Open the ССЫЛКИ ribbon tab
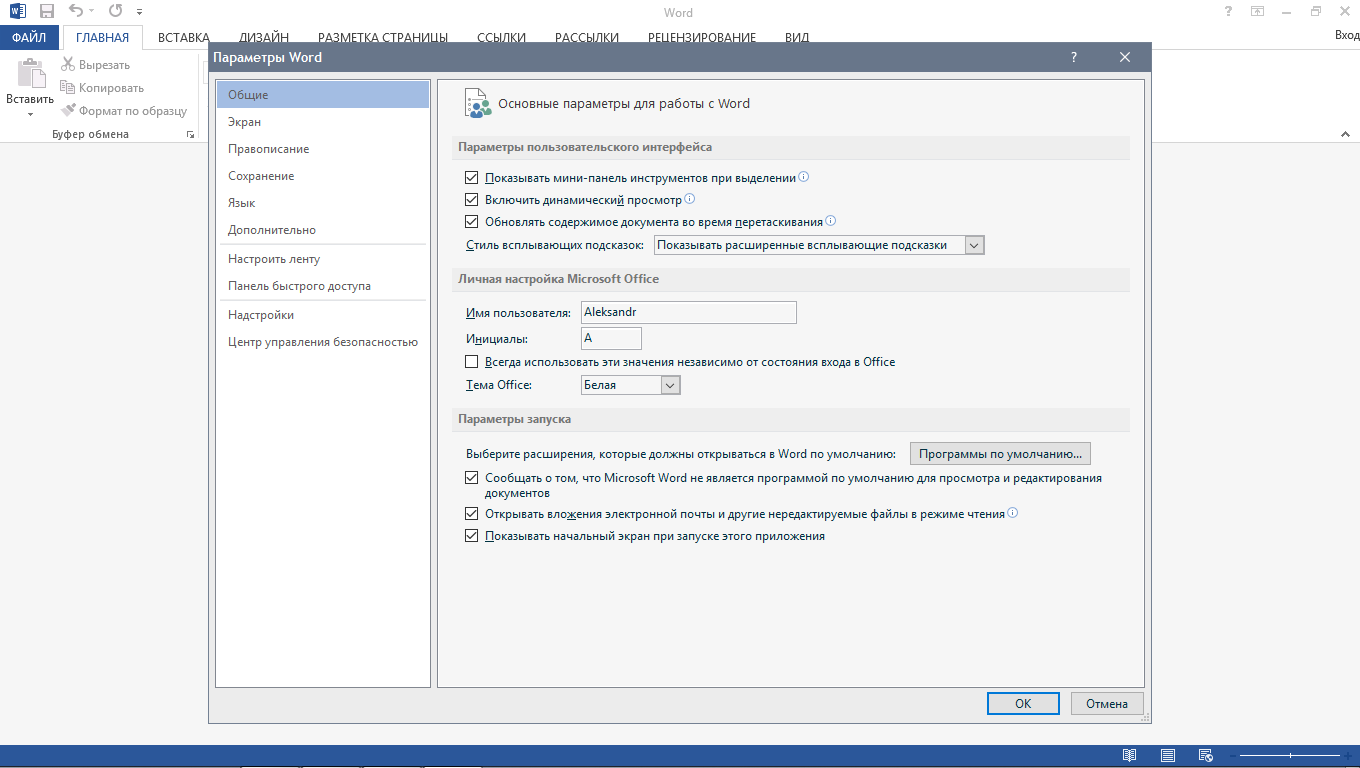This screenshot has width=1360, height=768. tap(501, 38)
